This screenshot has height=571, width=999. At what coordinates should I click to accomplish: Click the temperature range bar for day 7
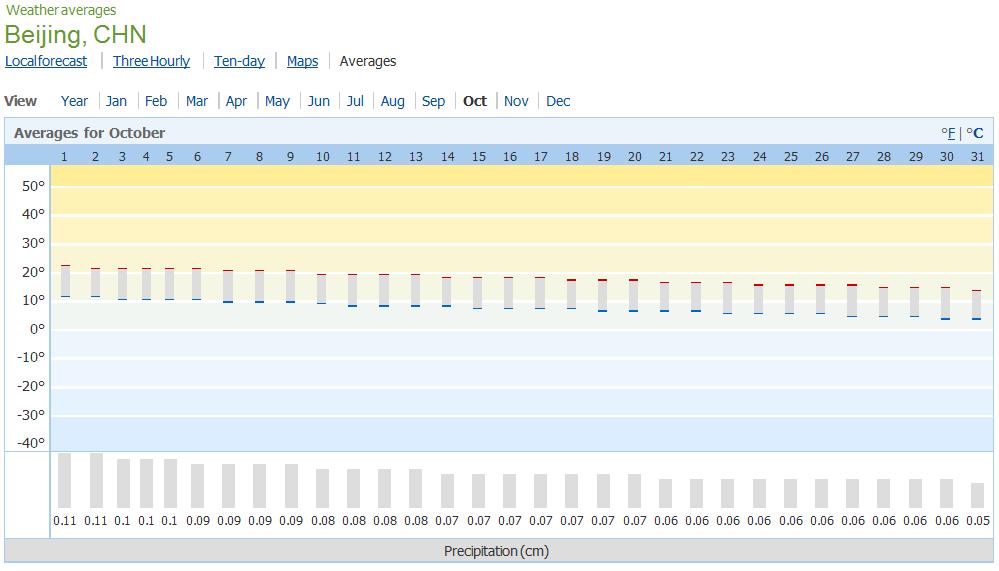coord(228,286)
